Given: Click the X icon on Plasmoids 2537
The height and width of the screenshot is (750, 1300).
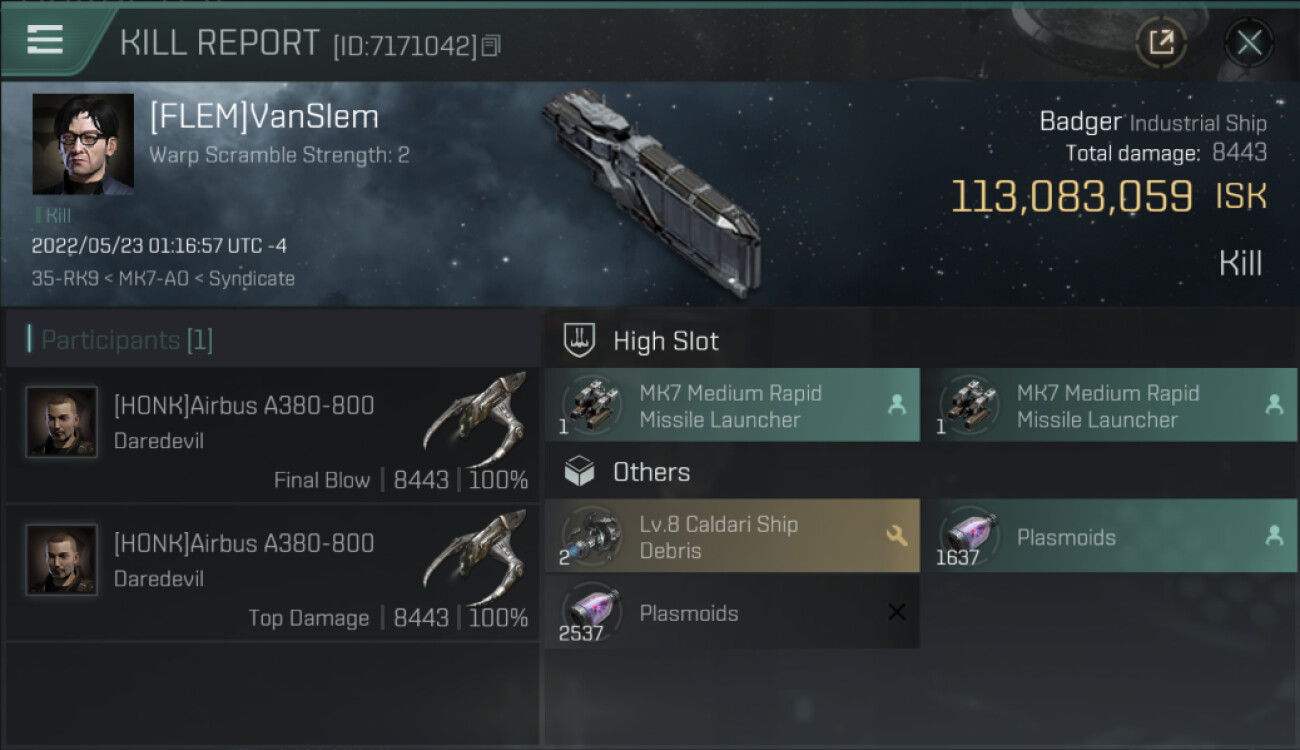Looking at the screenshot, I should pyautogui.click(x=896, y=612).
